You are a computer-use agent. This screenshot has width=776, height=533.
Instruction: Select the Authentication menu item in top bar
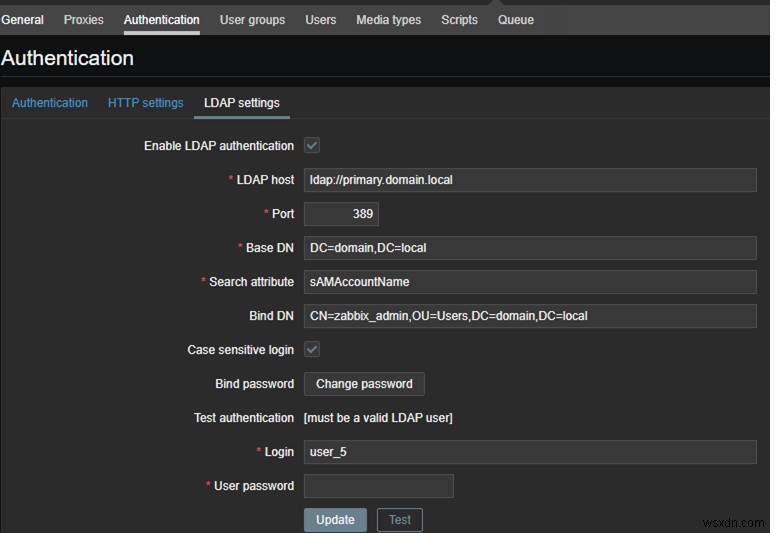coord(161,20)
